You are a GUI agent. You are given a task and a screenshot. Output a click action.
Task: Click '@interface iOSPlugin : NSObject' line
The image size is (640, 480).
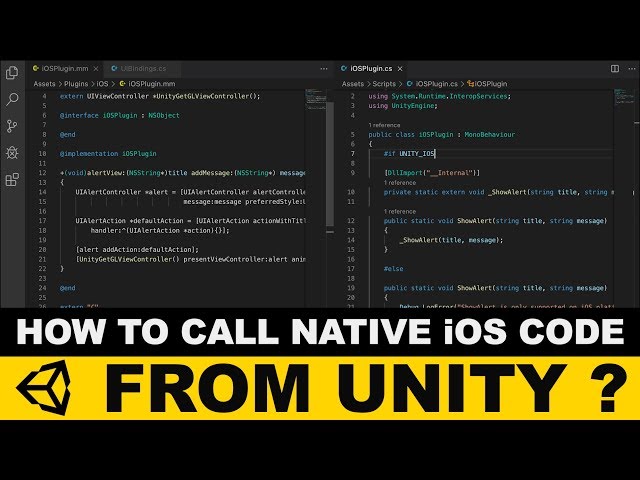tap(120, 116)
